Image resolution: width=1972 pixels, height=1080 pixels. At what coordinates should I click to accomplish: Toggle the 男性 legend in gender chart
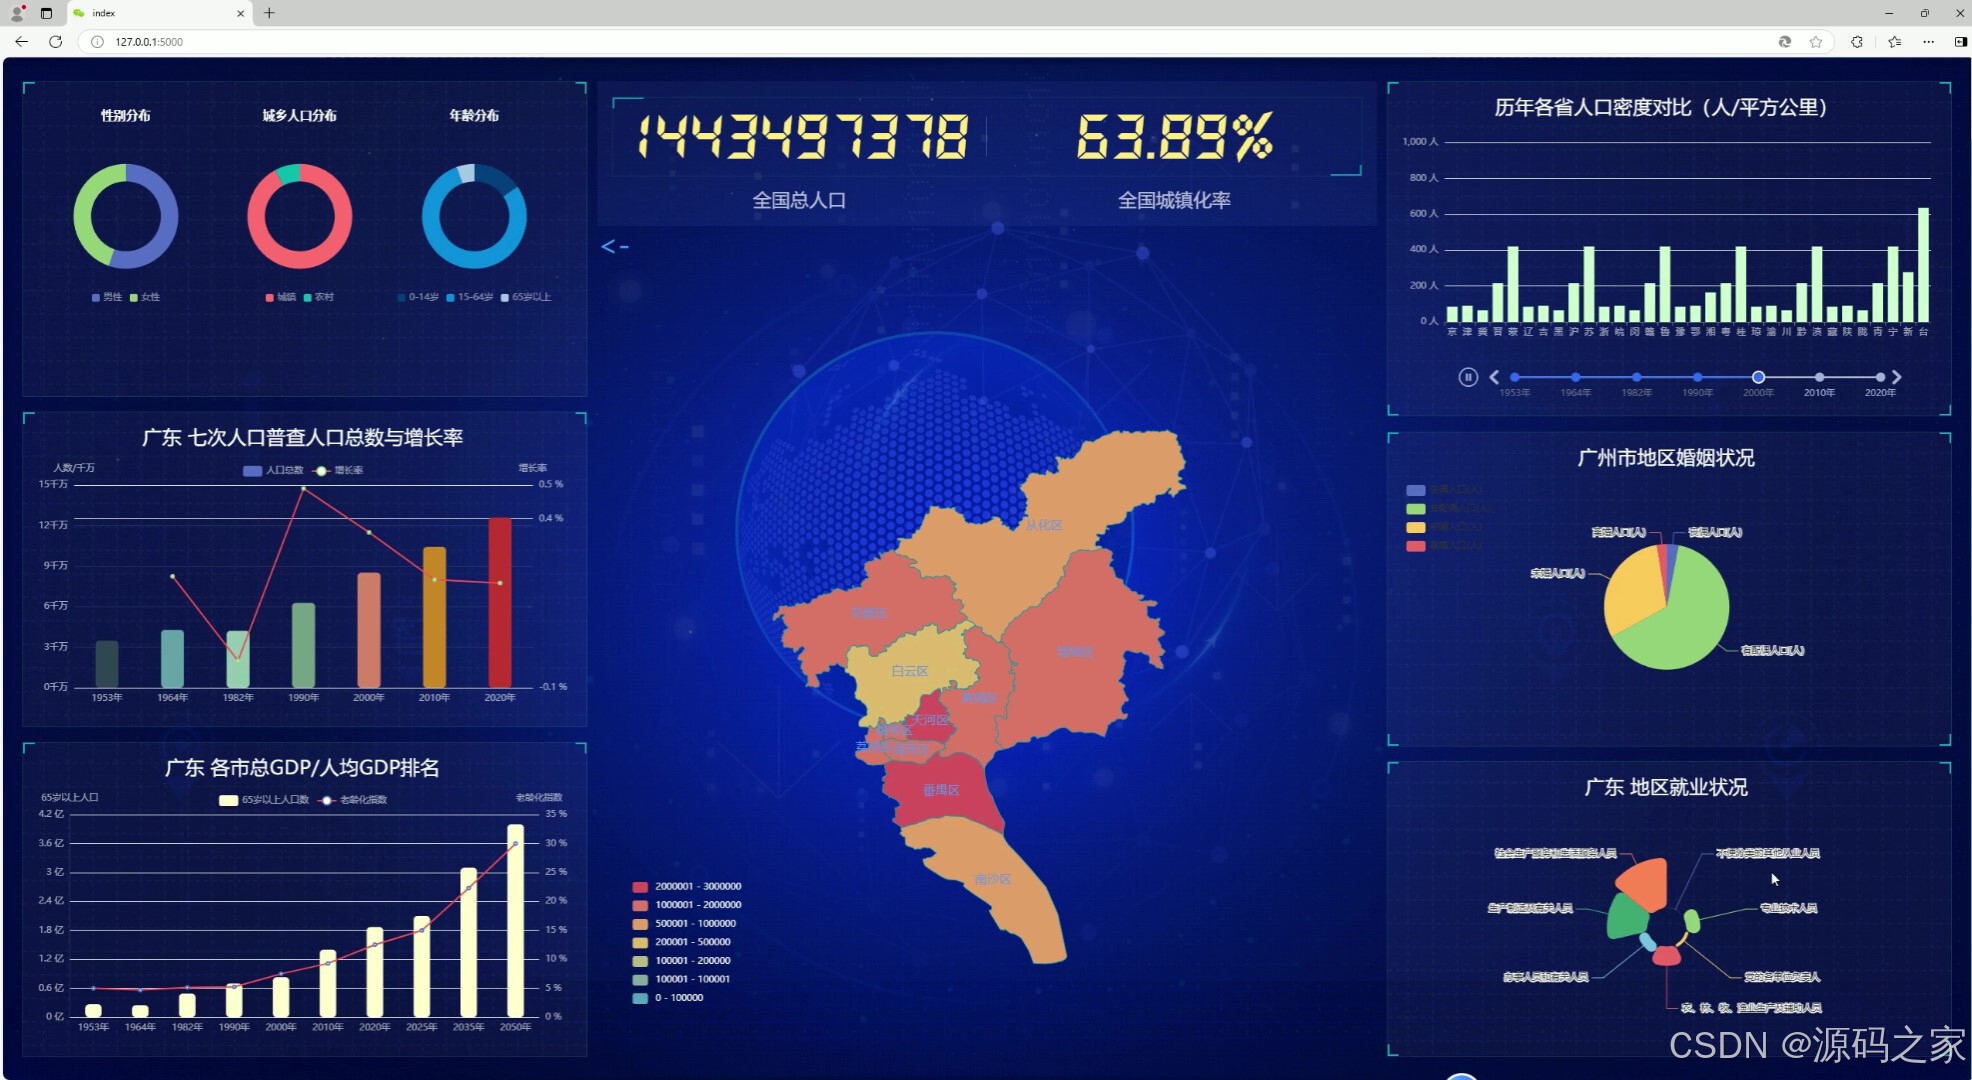click(x=106, y=297)
